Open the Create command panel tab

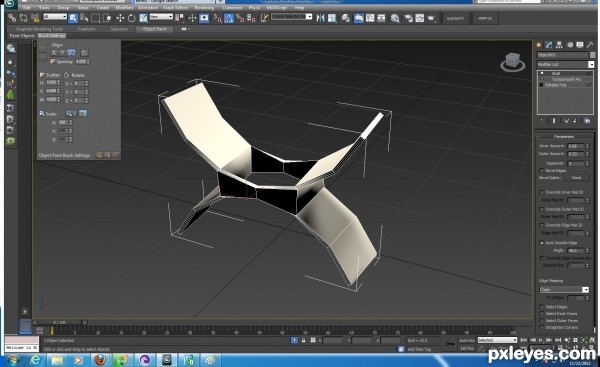coord(539,45)
